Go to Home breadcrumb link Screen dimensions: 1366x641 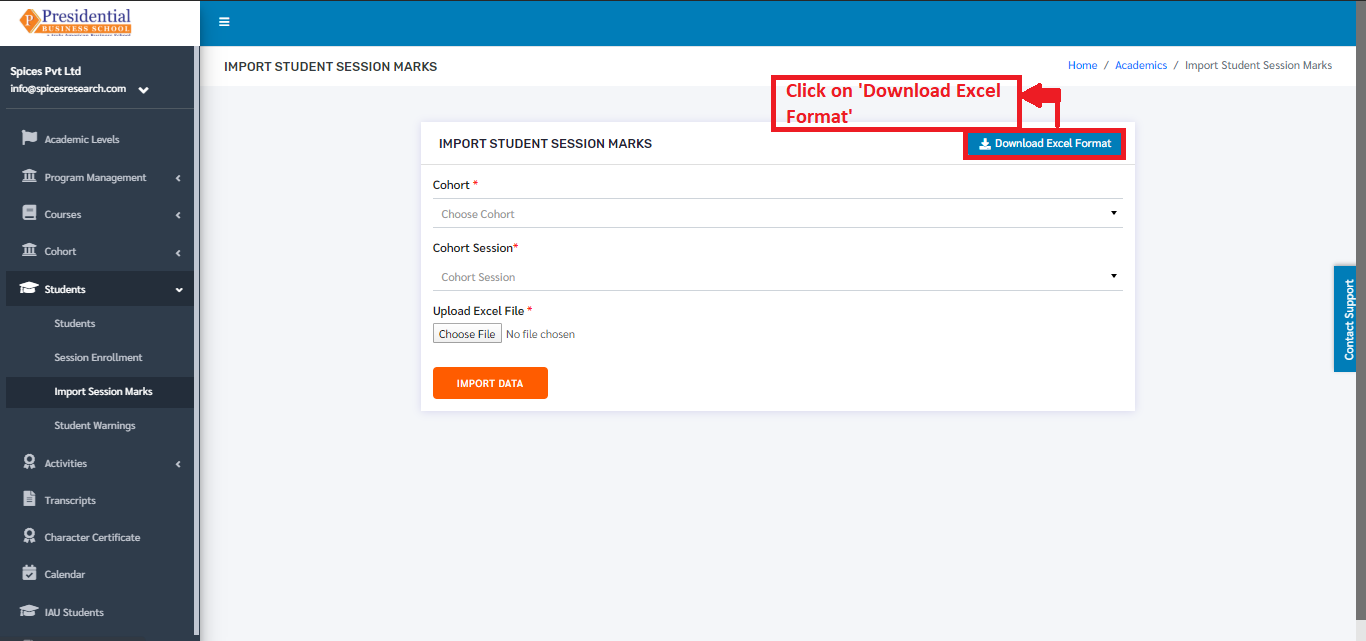coord(1082,65)
